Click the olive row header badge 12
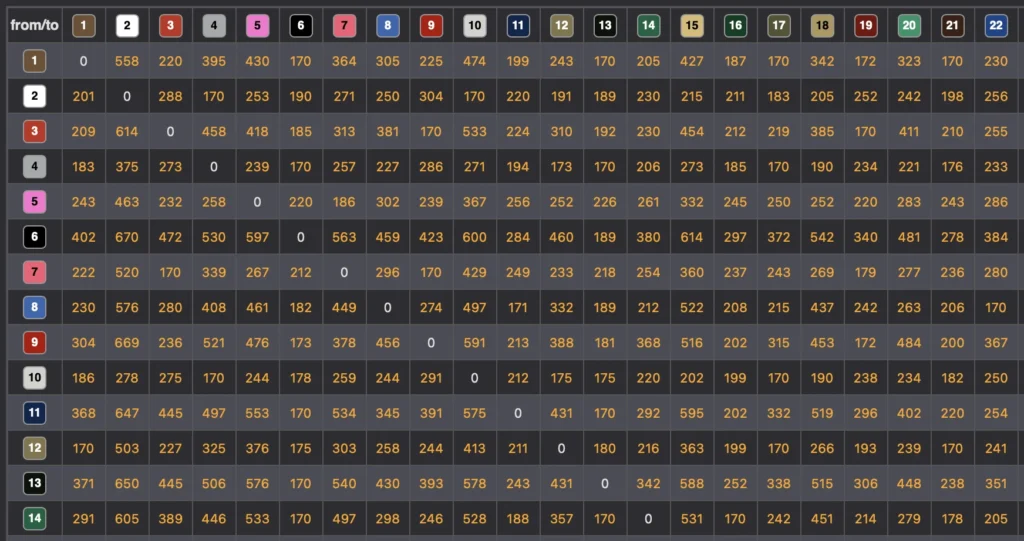 (35, 448)
